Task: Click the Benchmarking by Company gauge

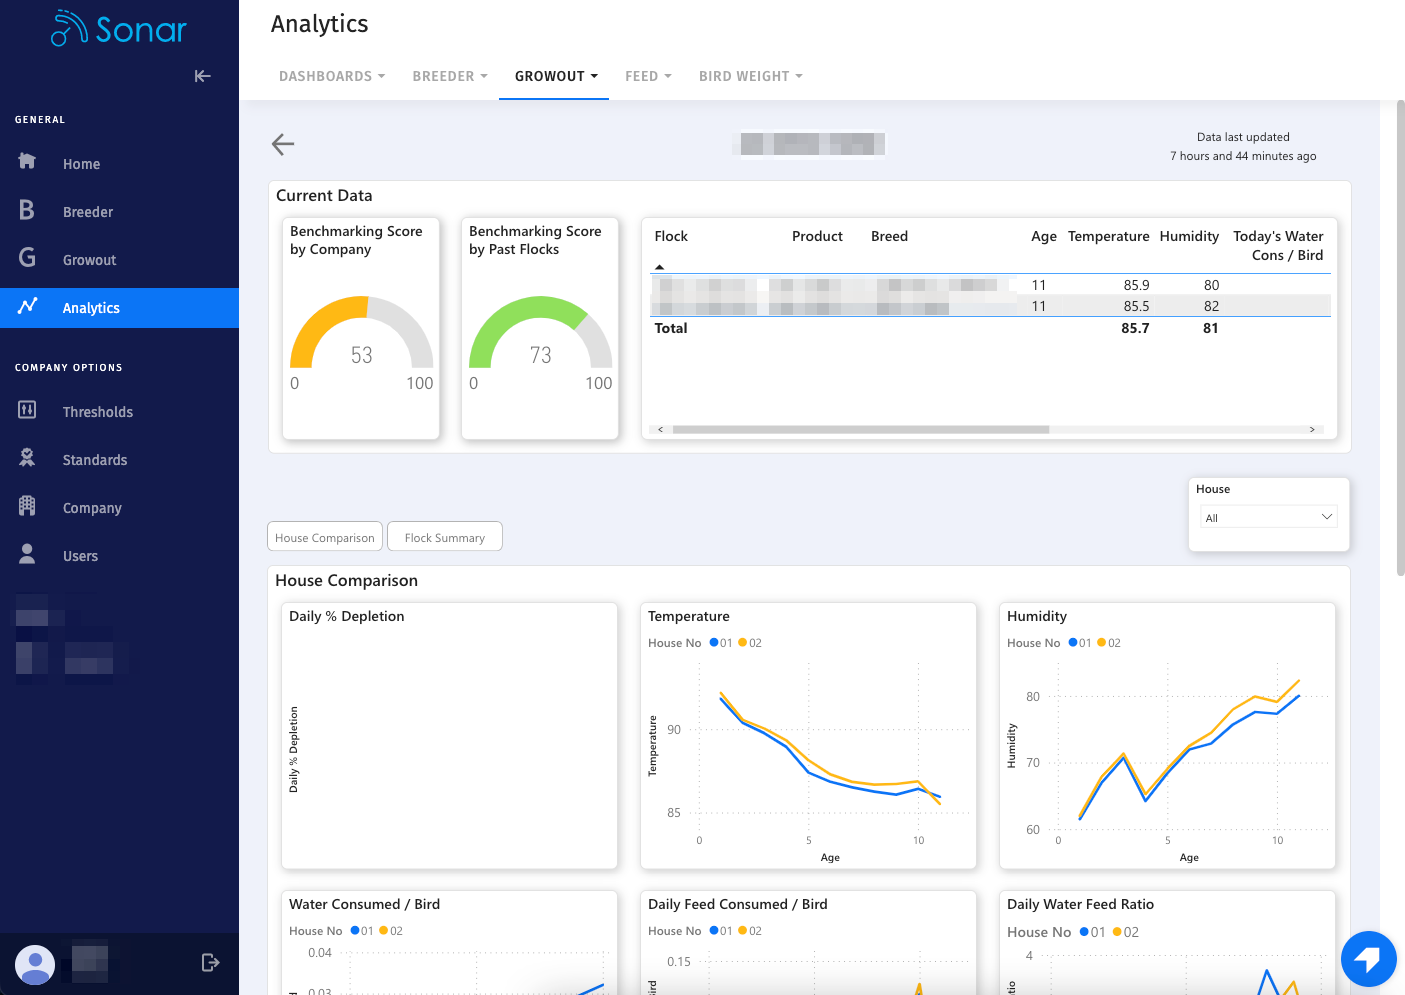Action: pos(361,332)
